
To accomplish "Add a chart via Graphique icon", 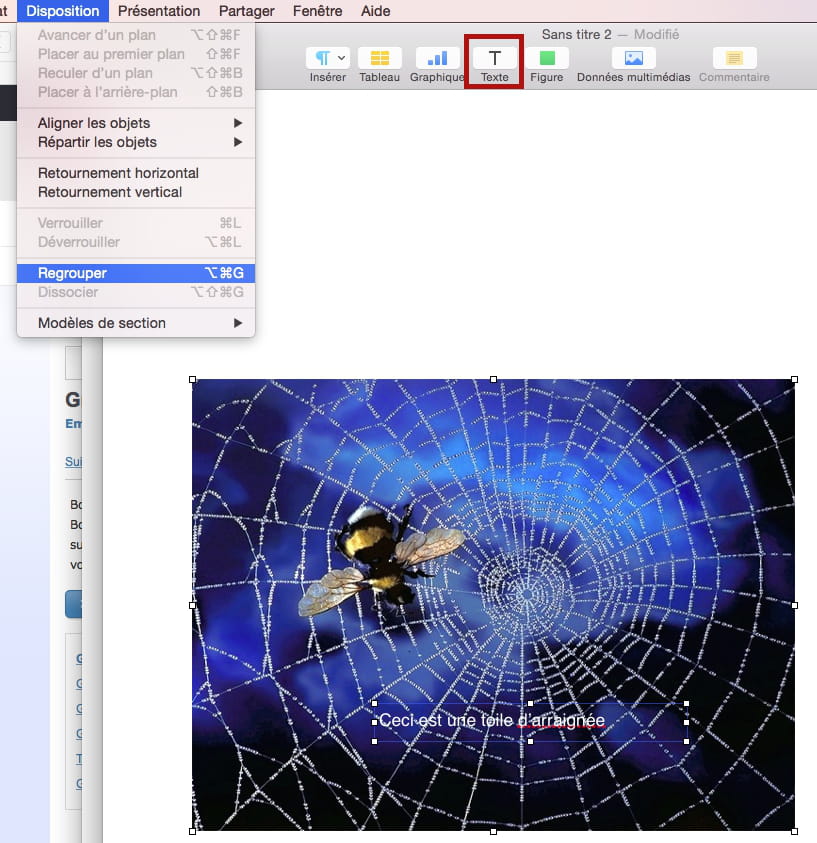I will click(x=437, y=58).
